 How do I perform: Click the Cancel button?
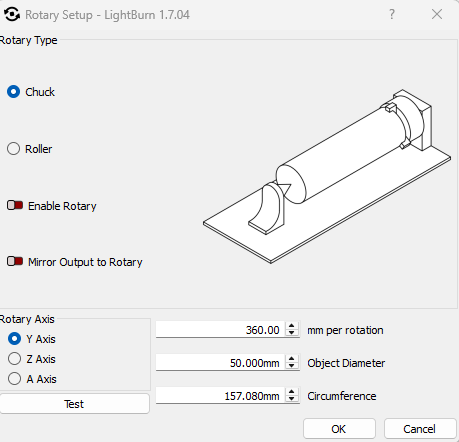click(420, 429)
